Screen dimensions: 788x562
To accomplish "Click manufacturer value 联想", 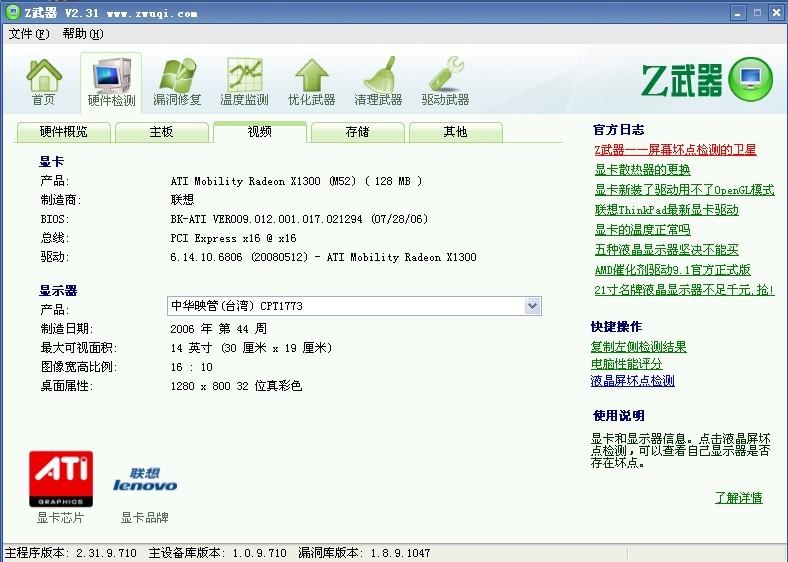I will pos(182,200).
